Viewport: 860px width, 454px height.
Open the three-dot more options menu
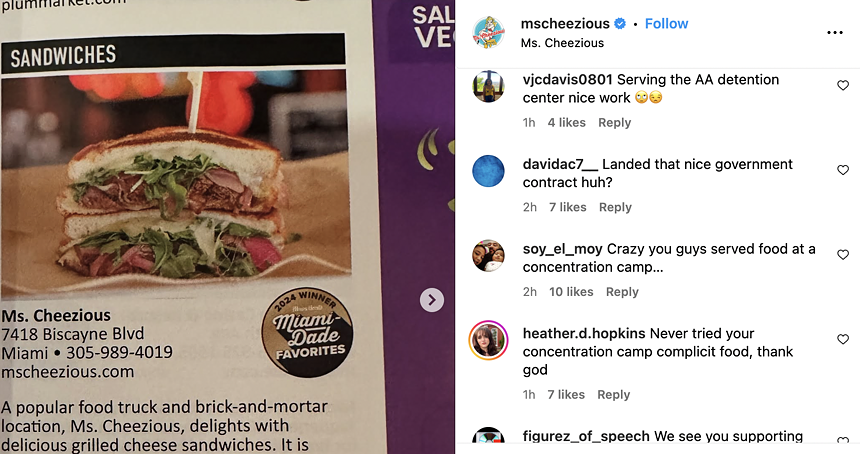pos(834,33)
